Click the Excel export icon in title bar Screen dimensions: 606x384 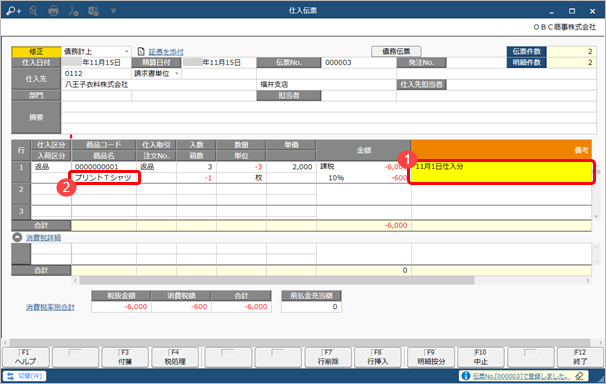[93, 11]
